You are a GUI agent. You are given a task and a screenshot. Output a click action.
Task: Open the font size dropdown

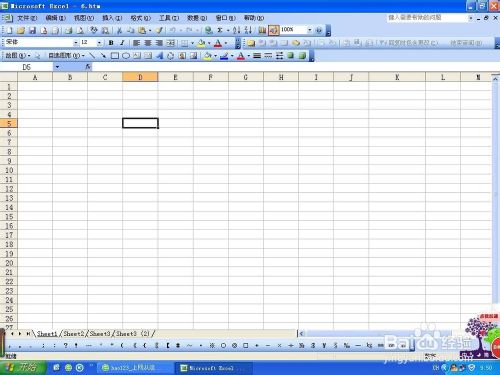click(x=99, y=43)
